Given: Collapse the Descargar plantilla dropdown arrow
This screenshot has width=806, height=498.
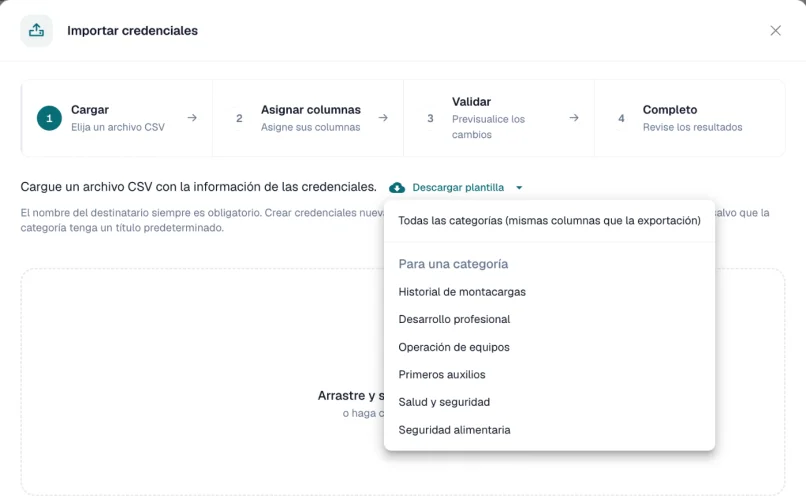Looking at the screenshot, I should coord(519,188).
